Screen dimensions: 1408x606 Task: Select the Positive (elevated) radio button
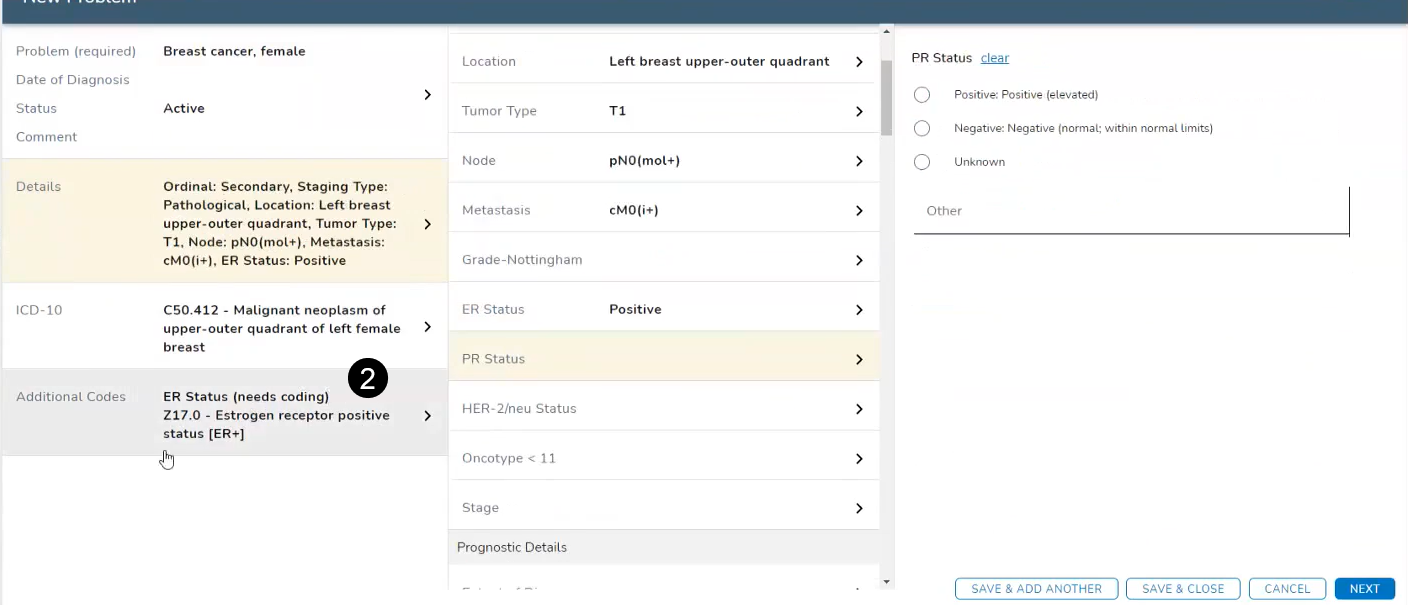pos(922,95)
